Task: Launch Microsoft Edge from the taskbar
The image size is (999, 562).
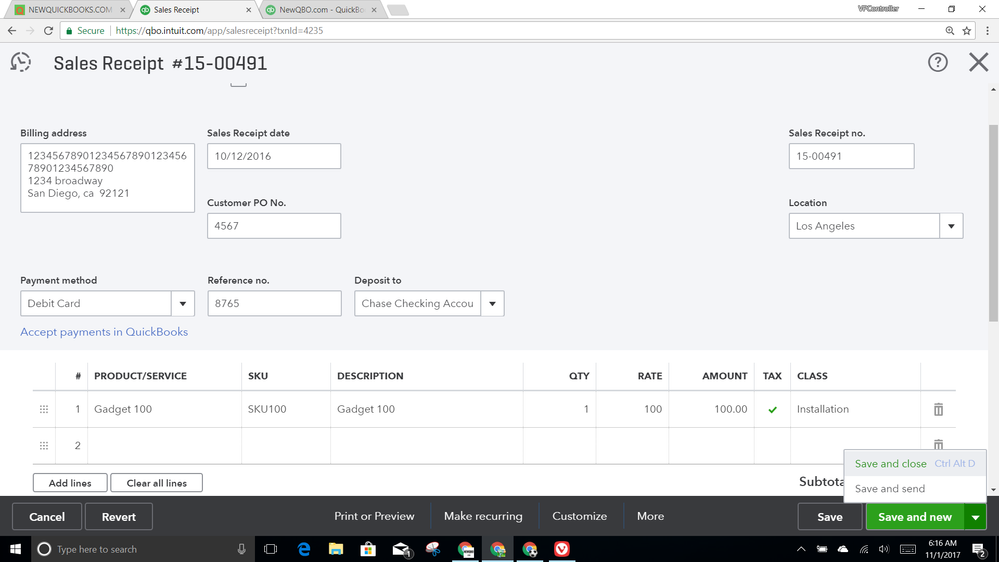Action: [304, 549]
